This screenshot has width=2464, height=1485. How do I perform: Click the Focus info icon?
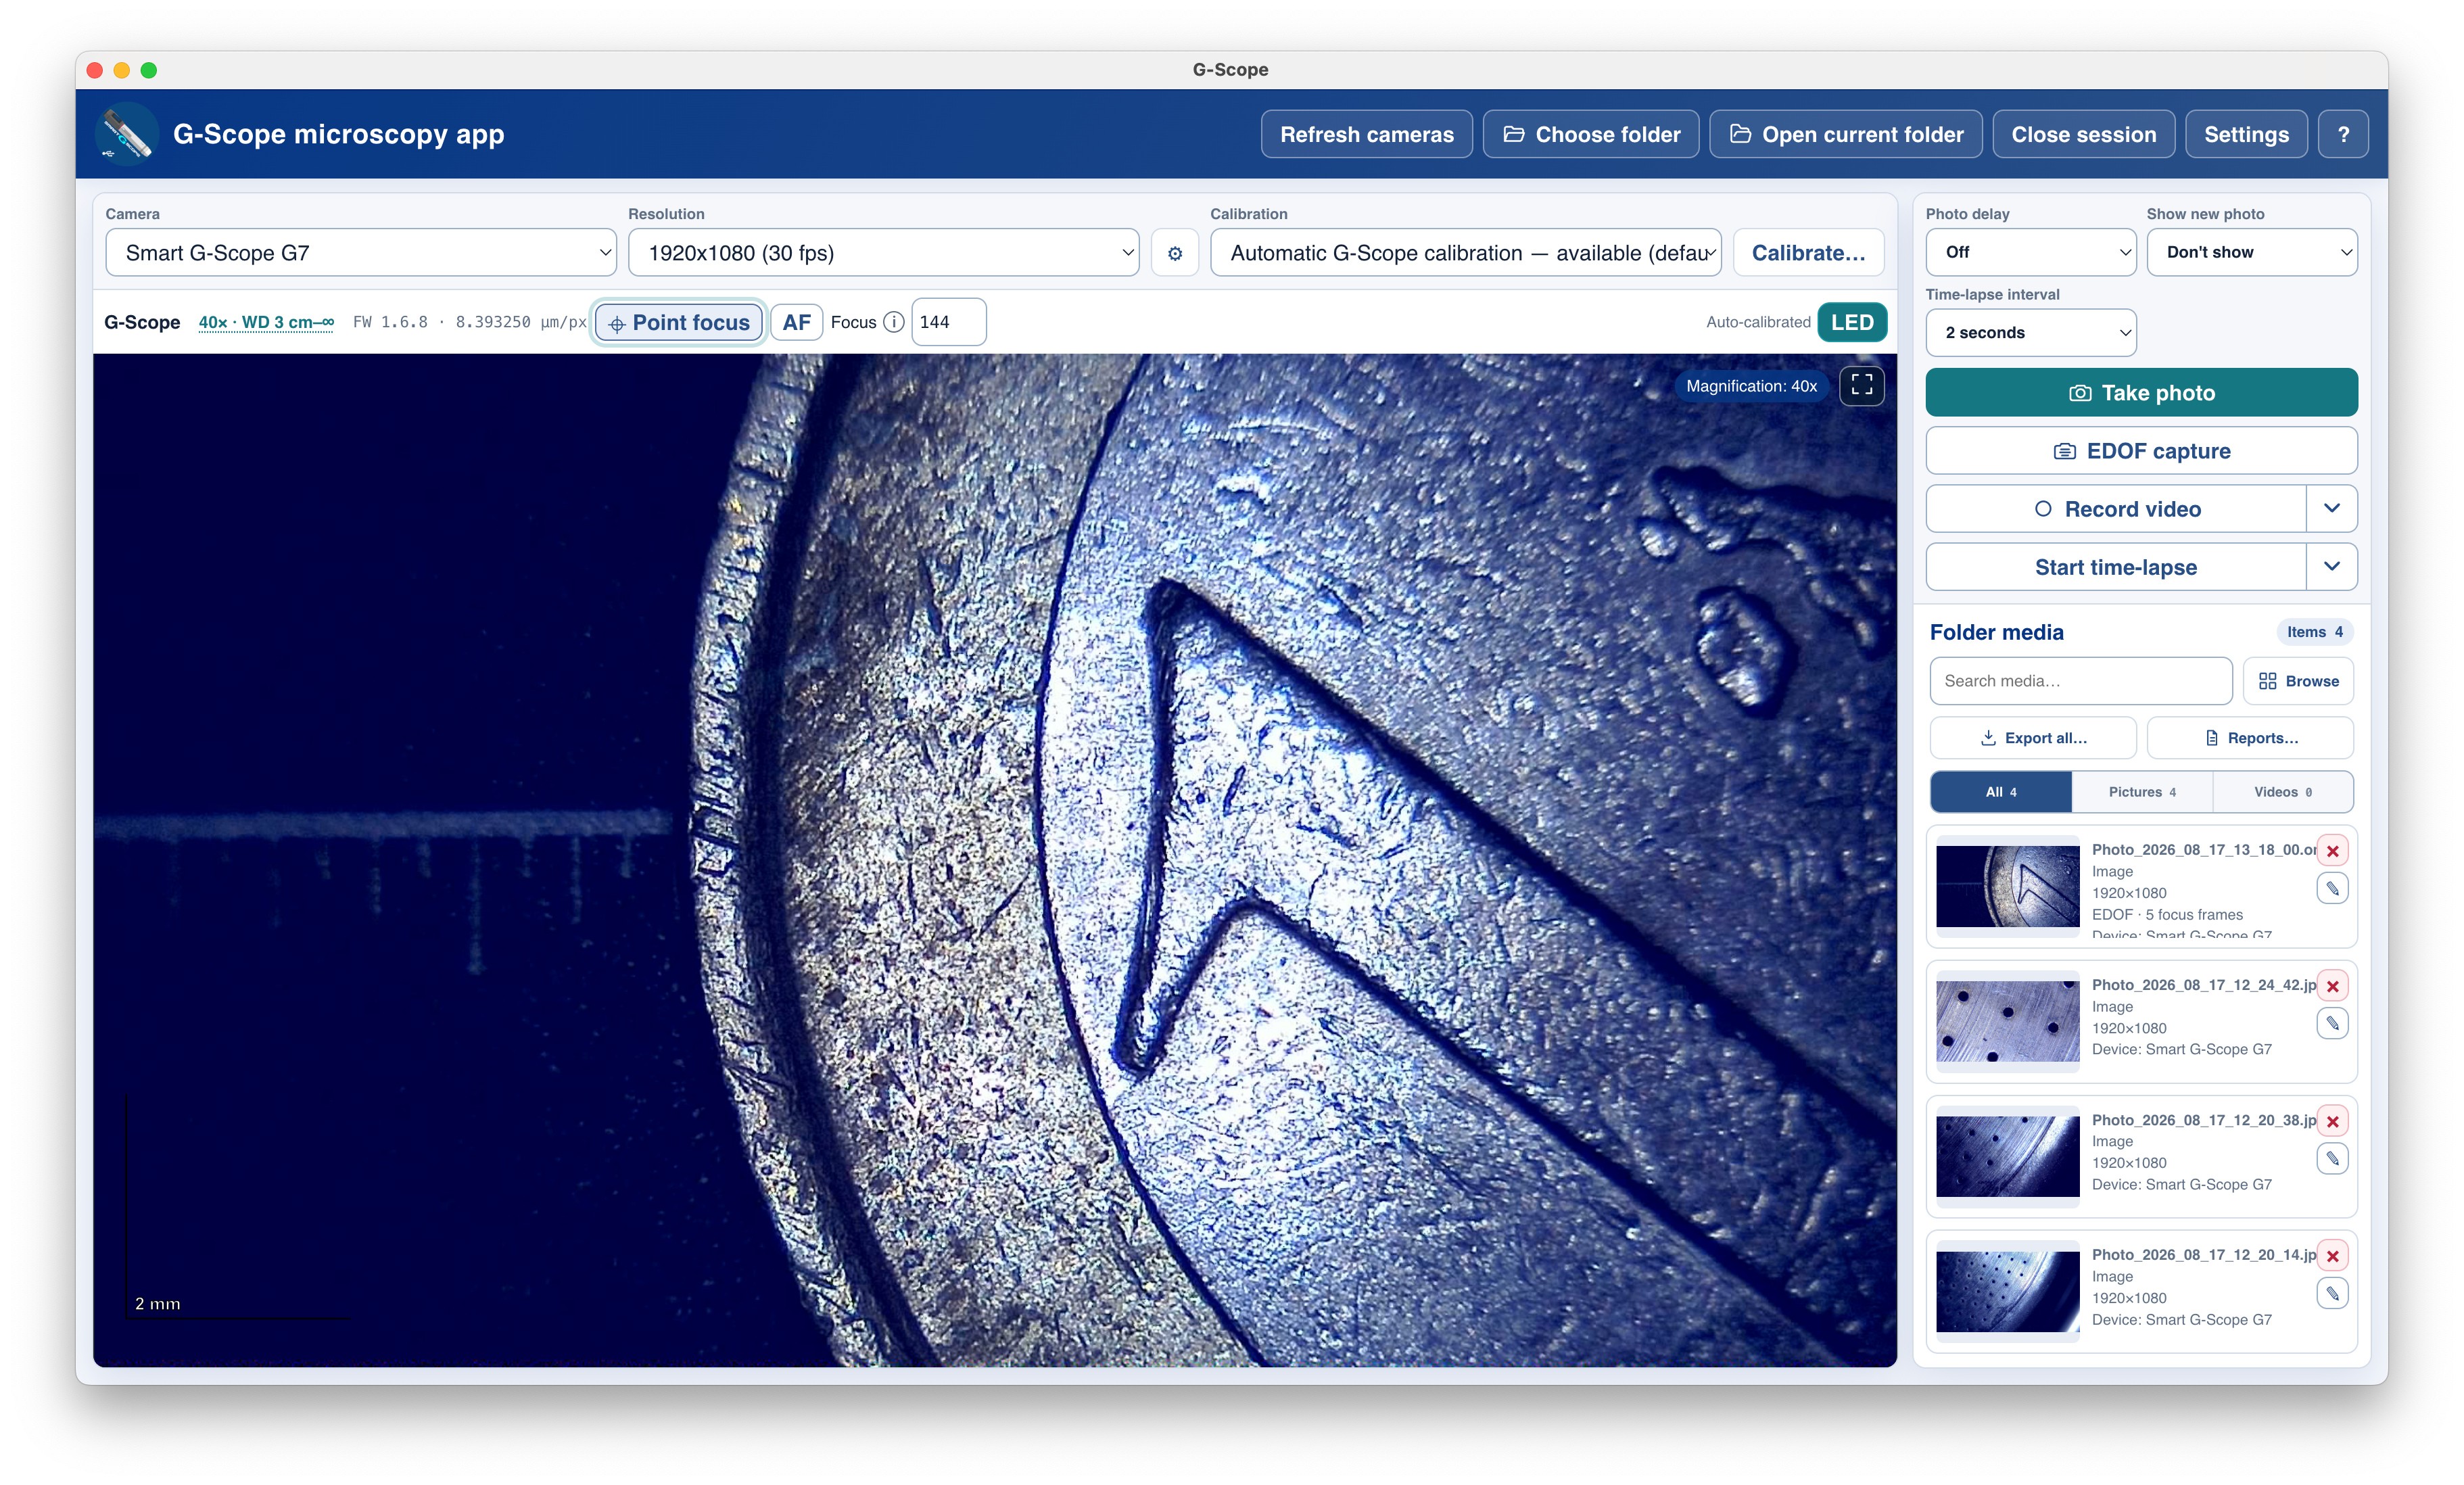[x=894, y=322]
